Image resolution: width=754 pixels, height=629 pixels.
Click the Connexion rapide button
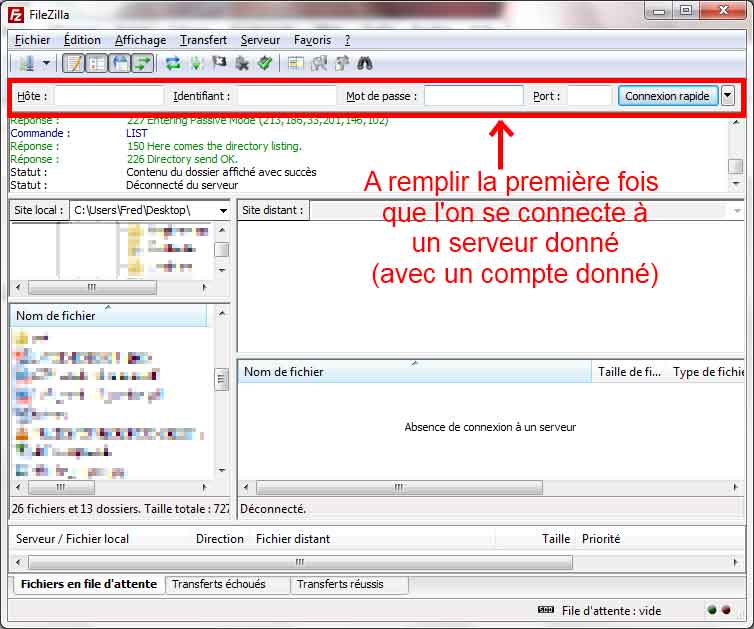(667, 96)
